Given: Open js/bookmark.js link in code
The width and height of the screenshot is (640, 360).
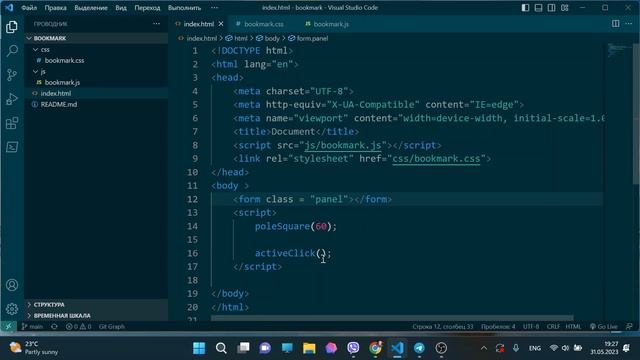Looking at the screenshot, I should (x=343, y=145).
